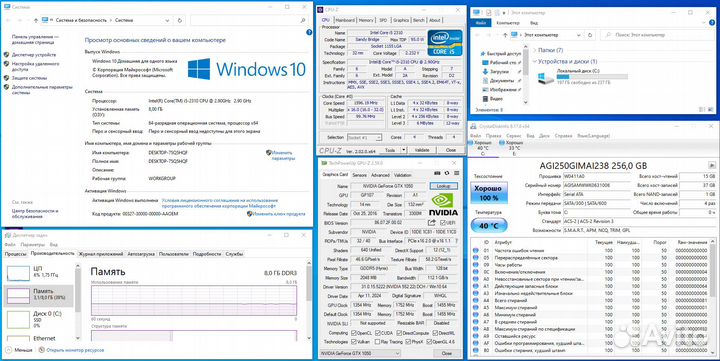Click the Explorer help question mark icon
720x361 pixels.
pyautogui.click(x=713, y=23)
